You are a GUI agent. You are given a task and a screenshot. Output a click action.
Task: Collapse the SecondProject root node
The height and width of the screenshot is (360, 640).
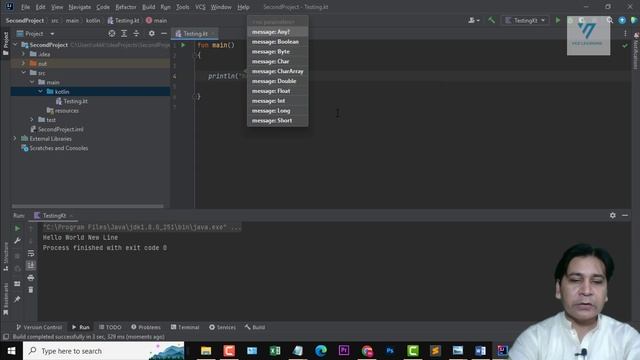pos(16,44)
